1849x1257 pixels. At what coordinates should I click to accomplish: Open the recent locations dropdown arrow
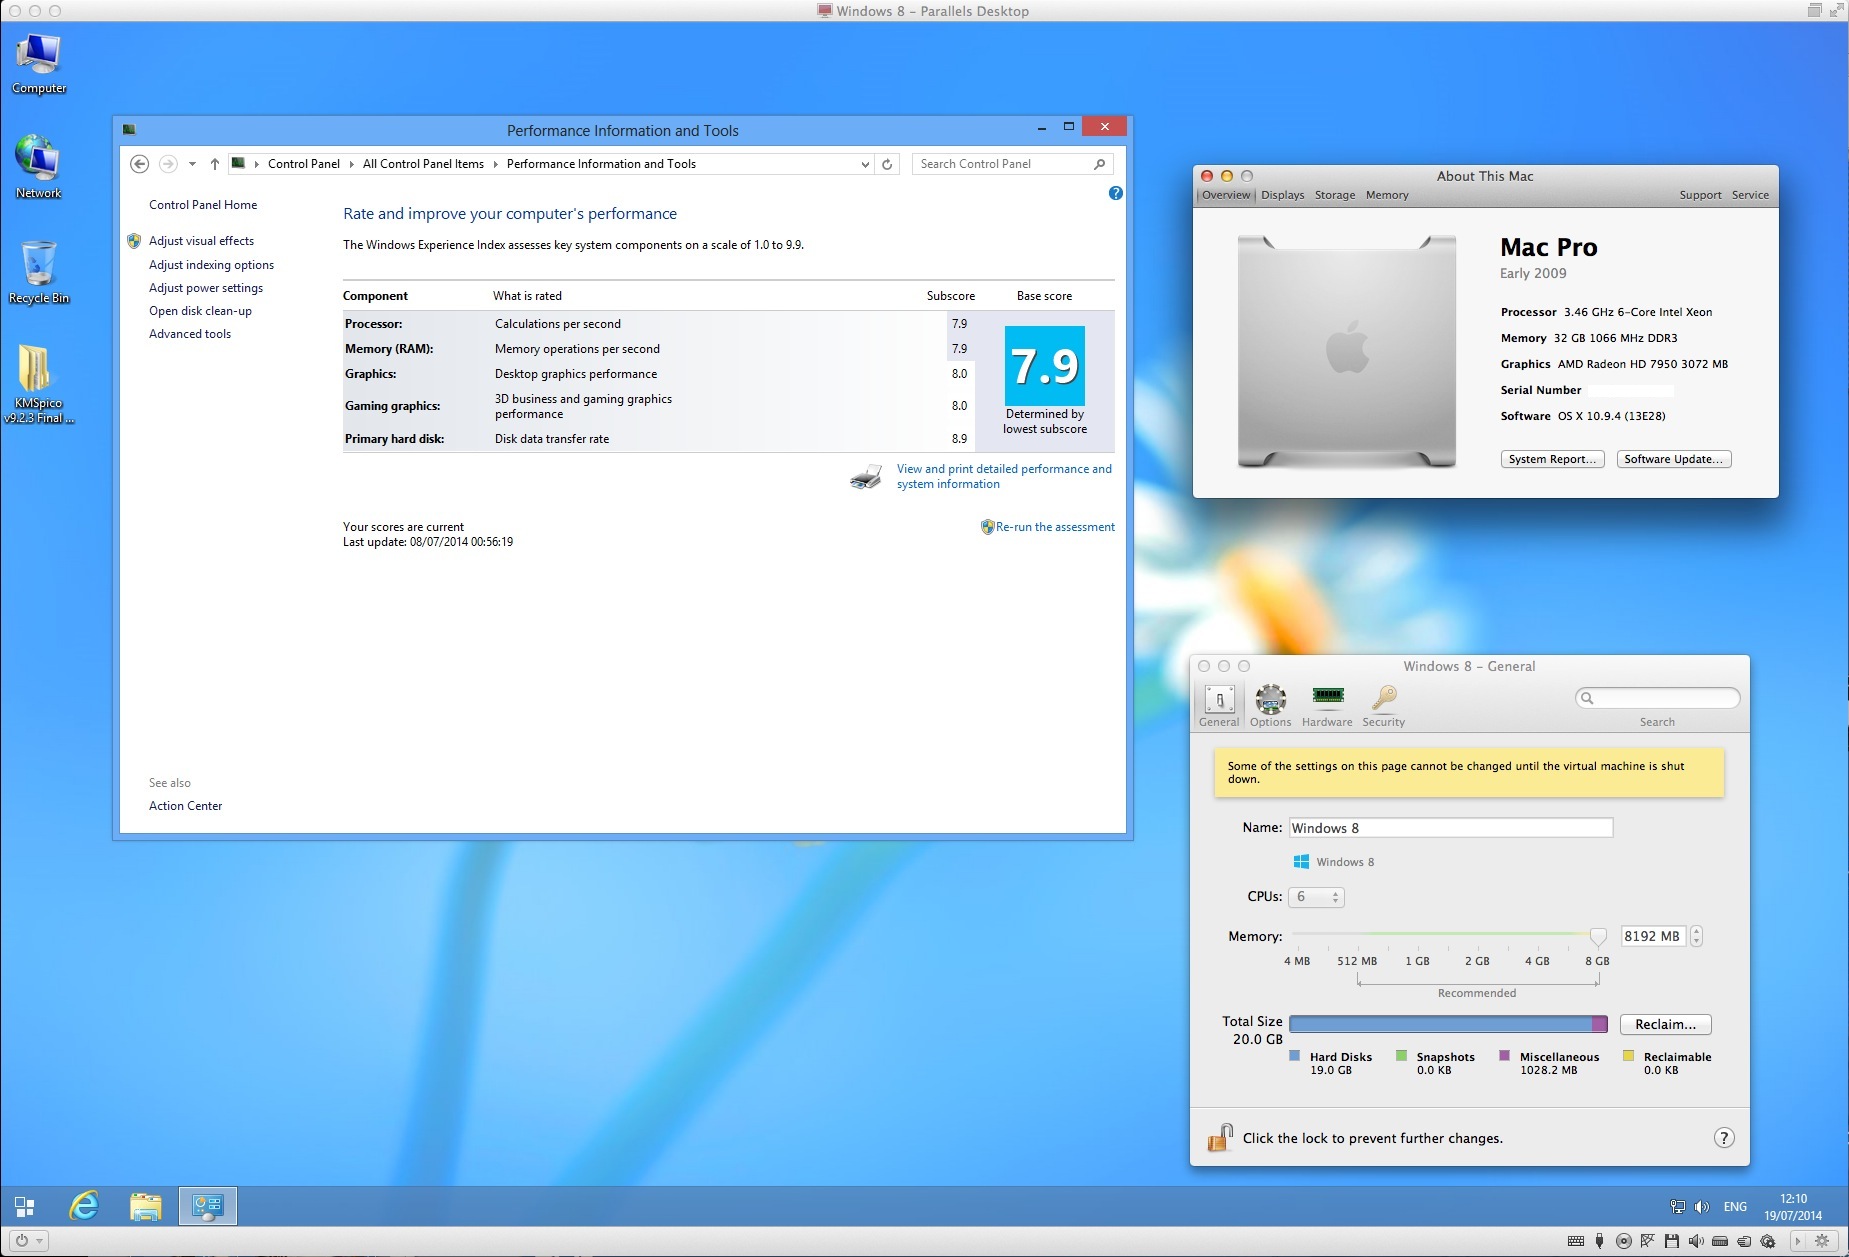tap(192, 164)
